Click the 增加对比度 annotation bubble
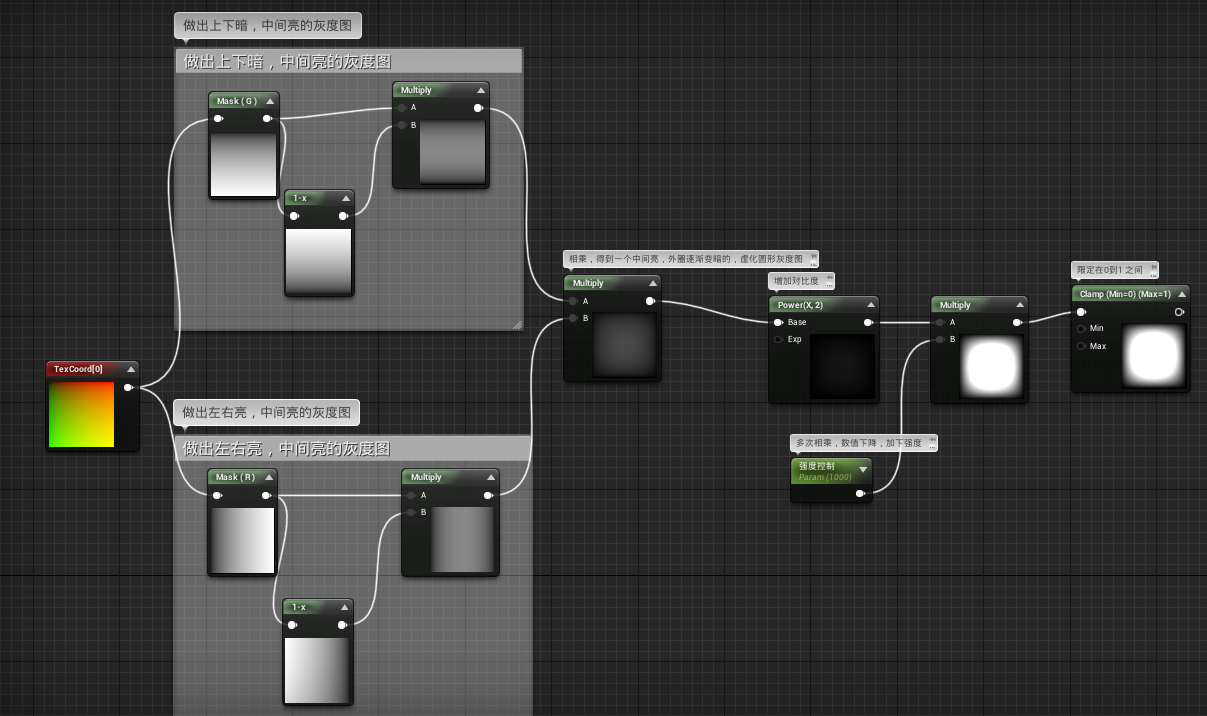Screen dimensions: 1207x716 tap(802, 280)
